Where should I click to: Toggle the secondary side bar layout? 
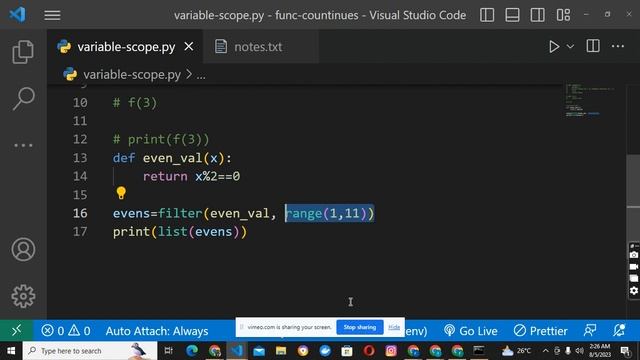click(x=538, y=15)
